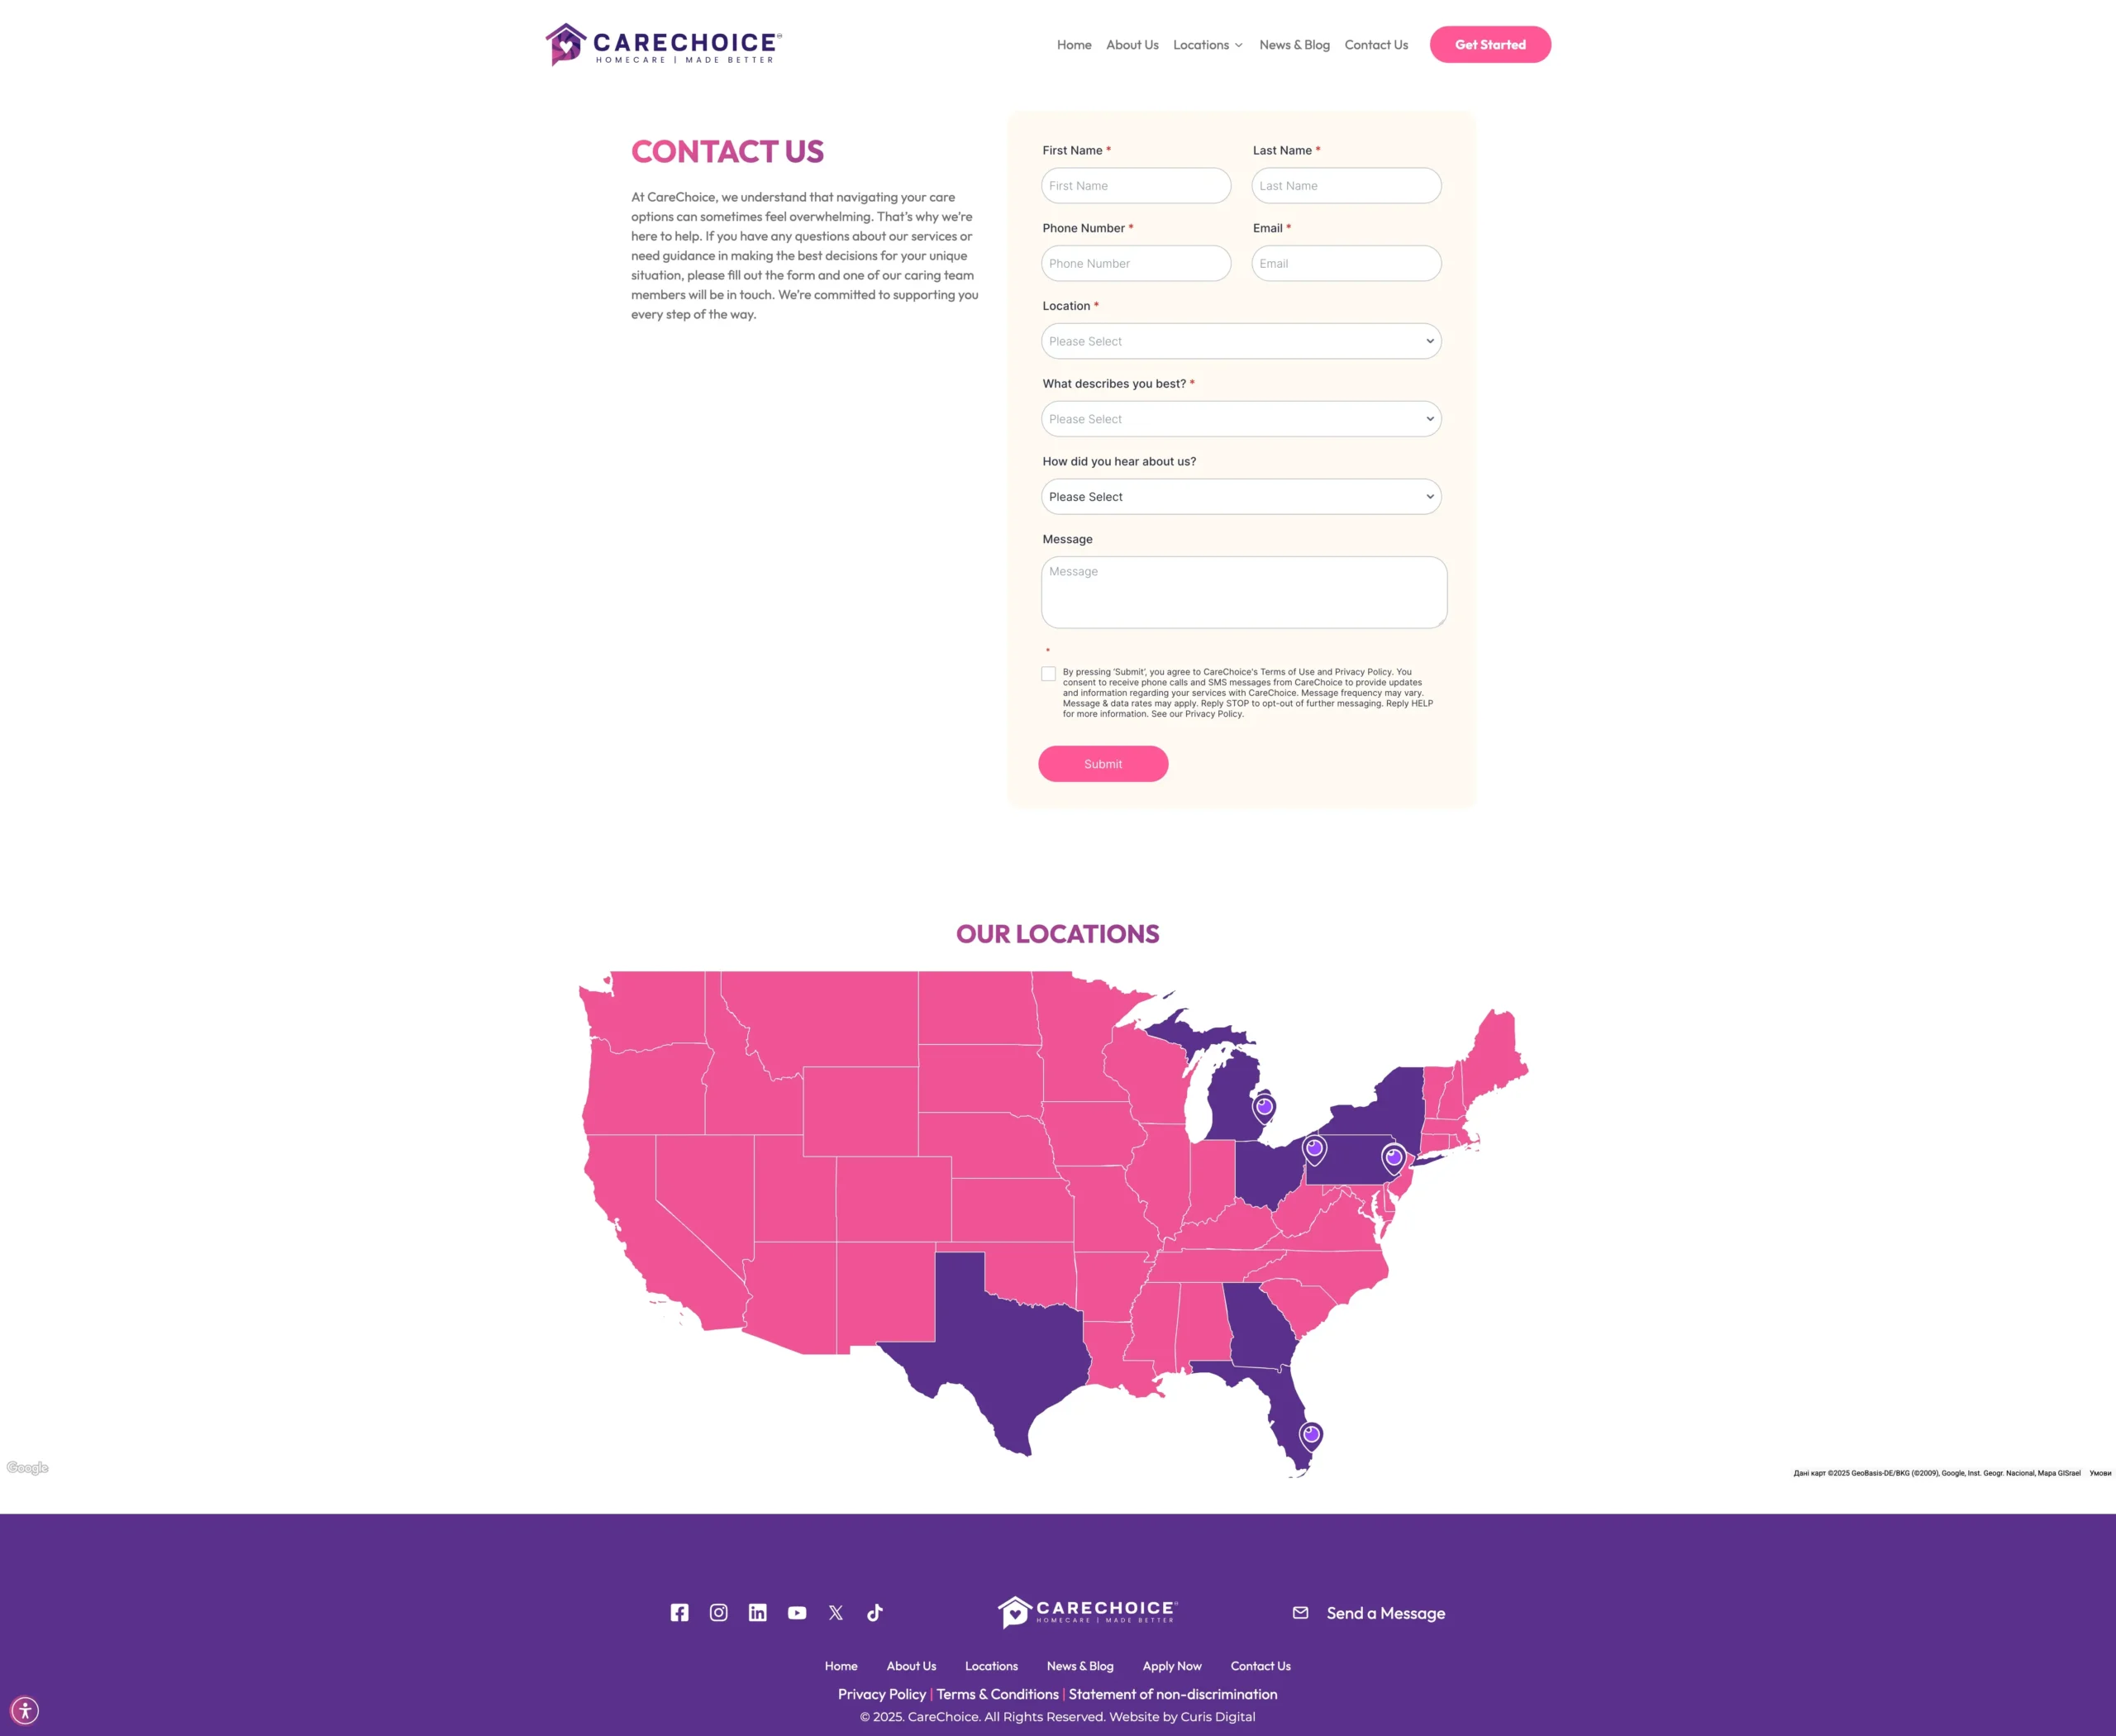Expand the Locations menu in header
This screenshot has width=2116, height=1736.
(x=1207, y=45)
